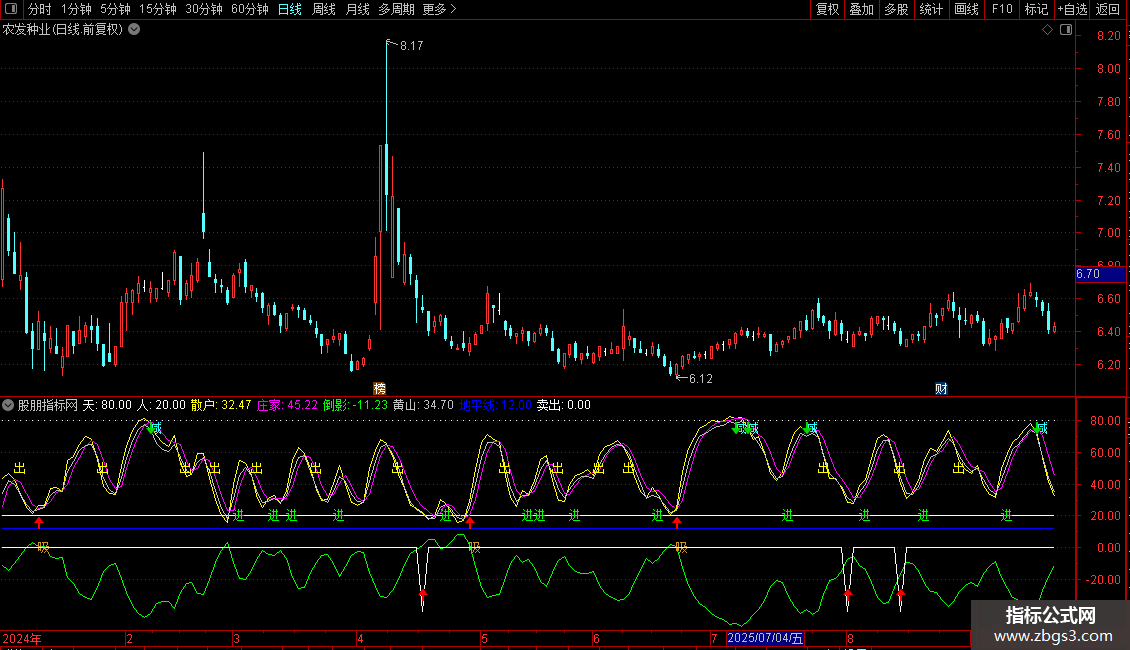
Task: Click the 复权 button
Action: pyautogui.click(x=827, y=9)
